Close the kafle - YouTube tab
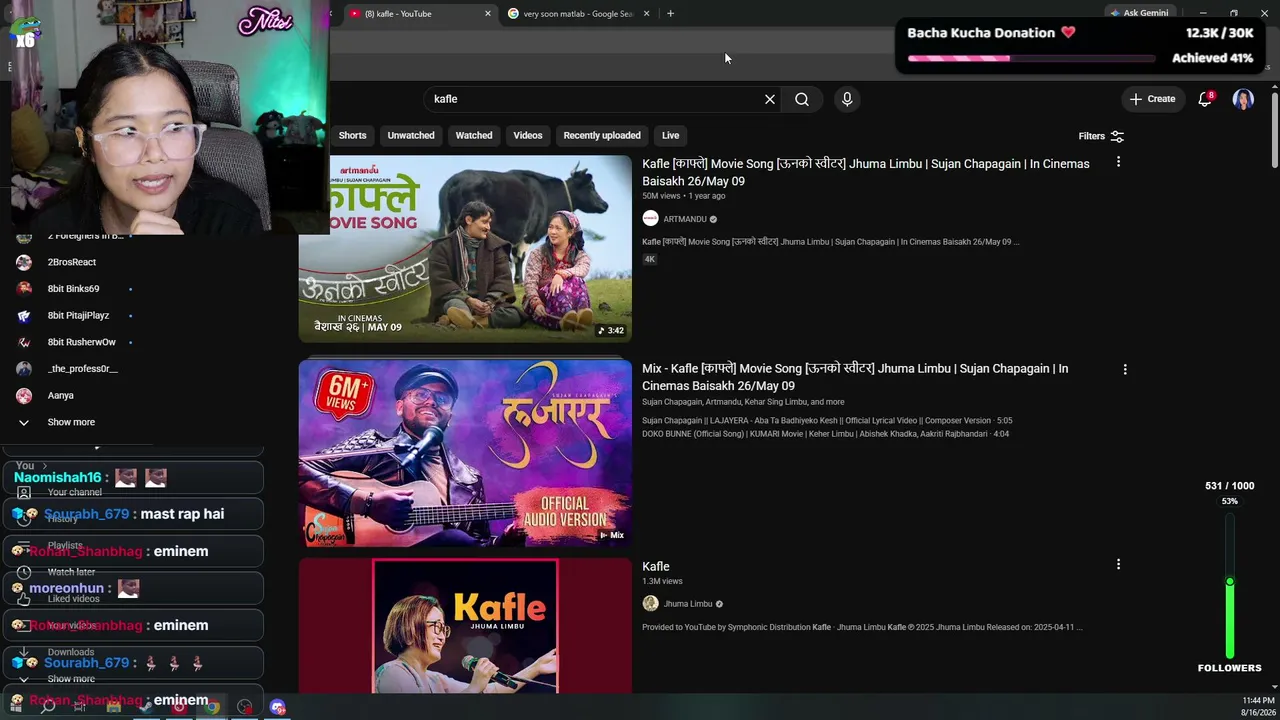Image resolution: width=1280 pixels, height=720 pixels. (488, 14)
